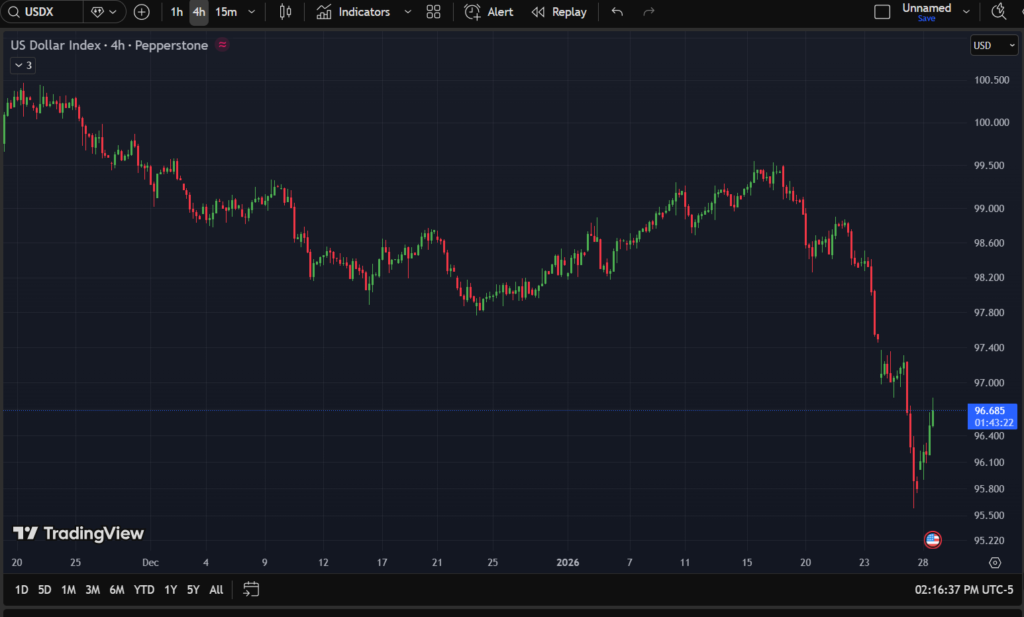Start bar Replay mode
The height and width of the screenshot is (617, 1024).
[559, 13]
